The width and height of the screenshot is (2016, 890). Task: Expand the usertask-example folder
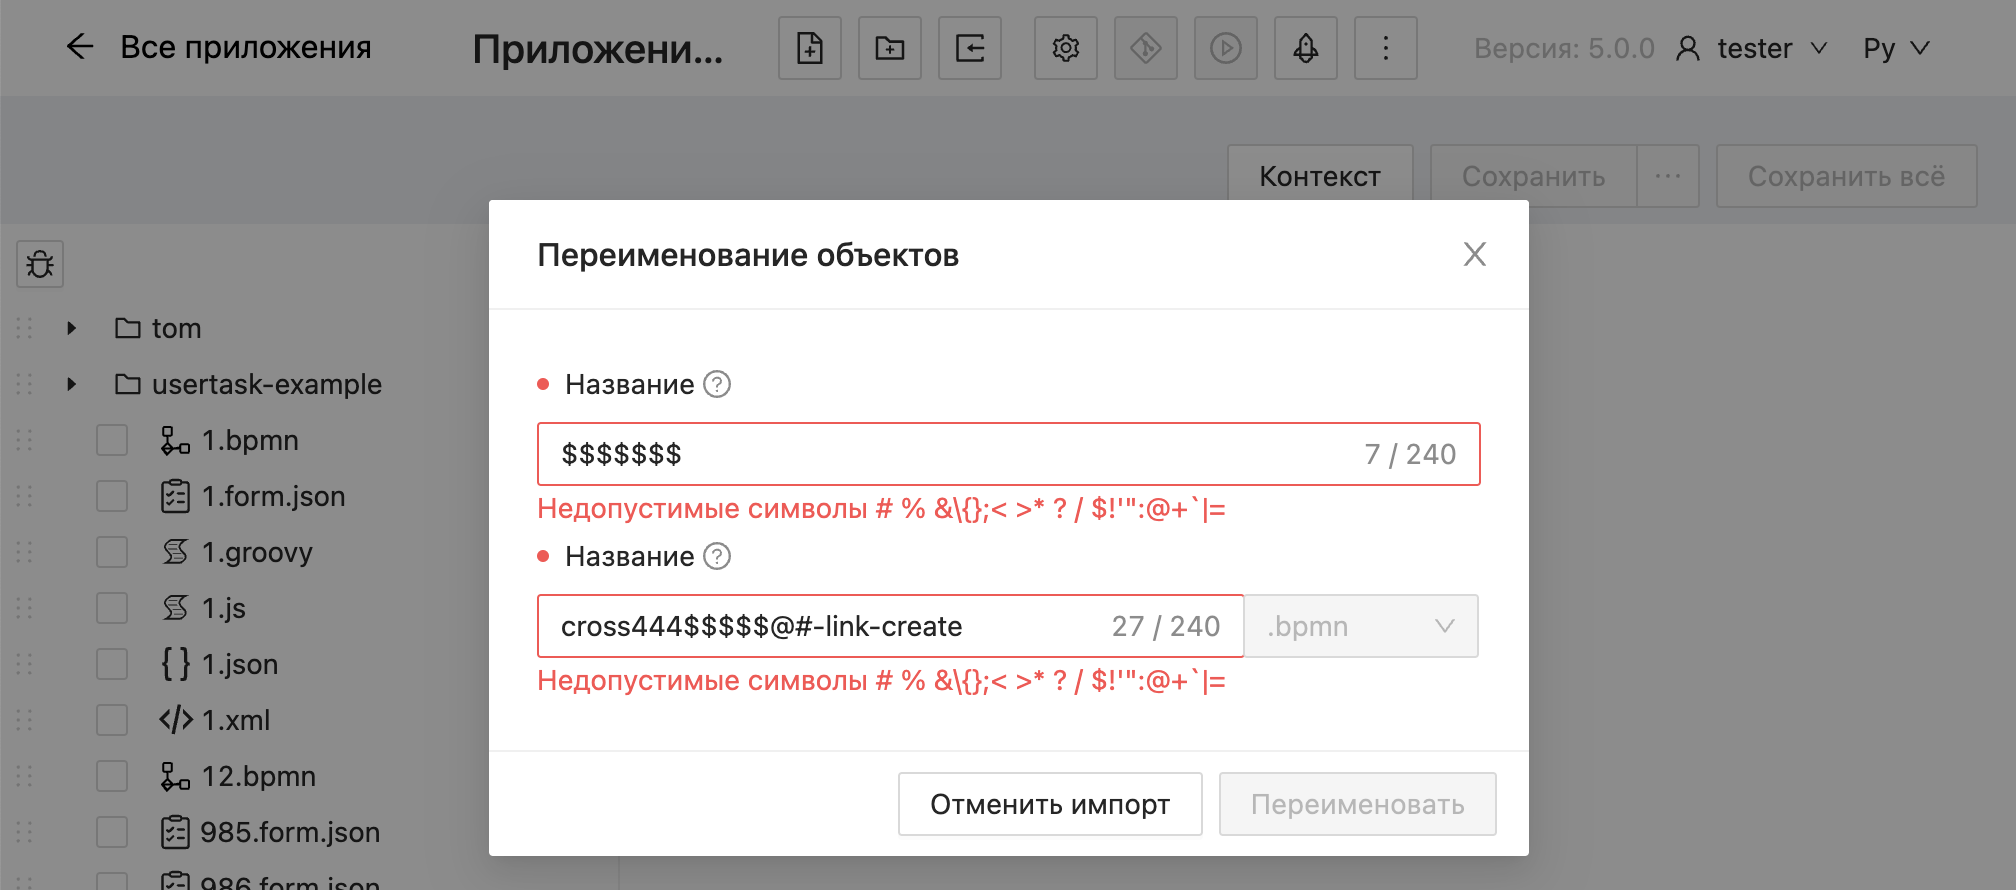[x=71, y=384]
